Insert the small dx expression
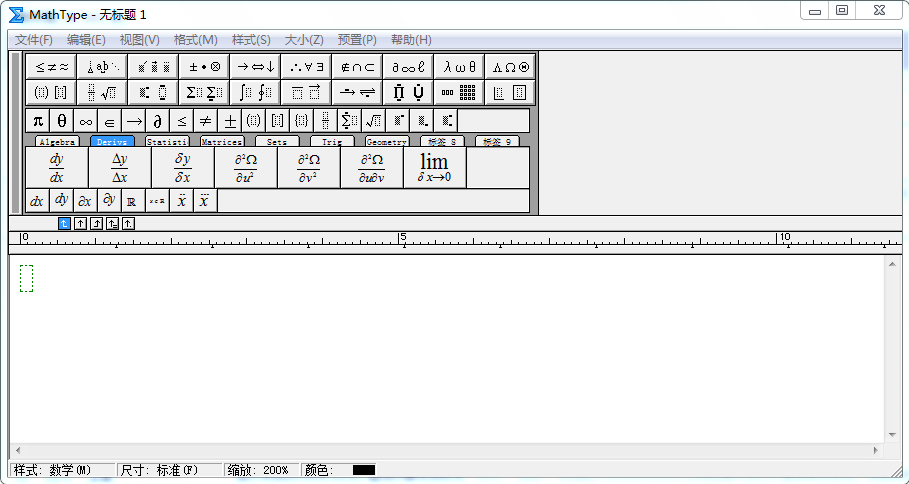 tap(37, 201)
